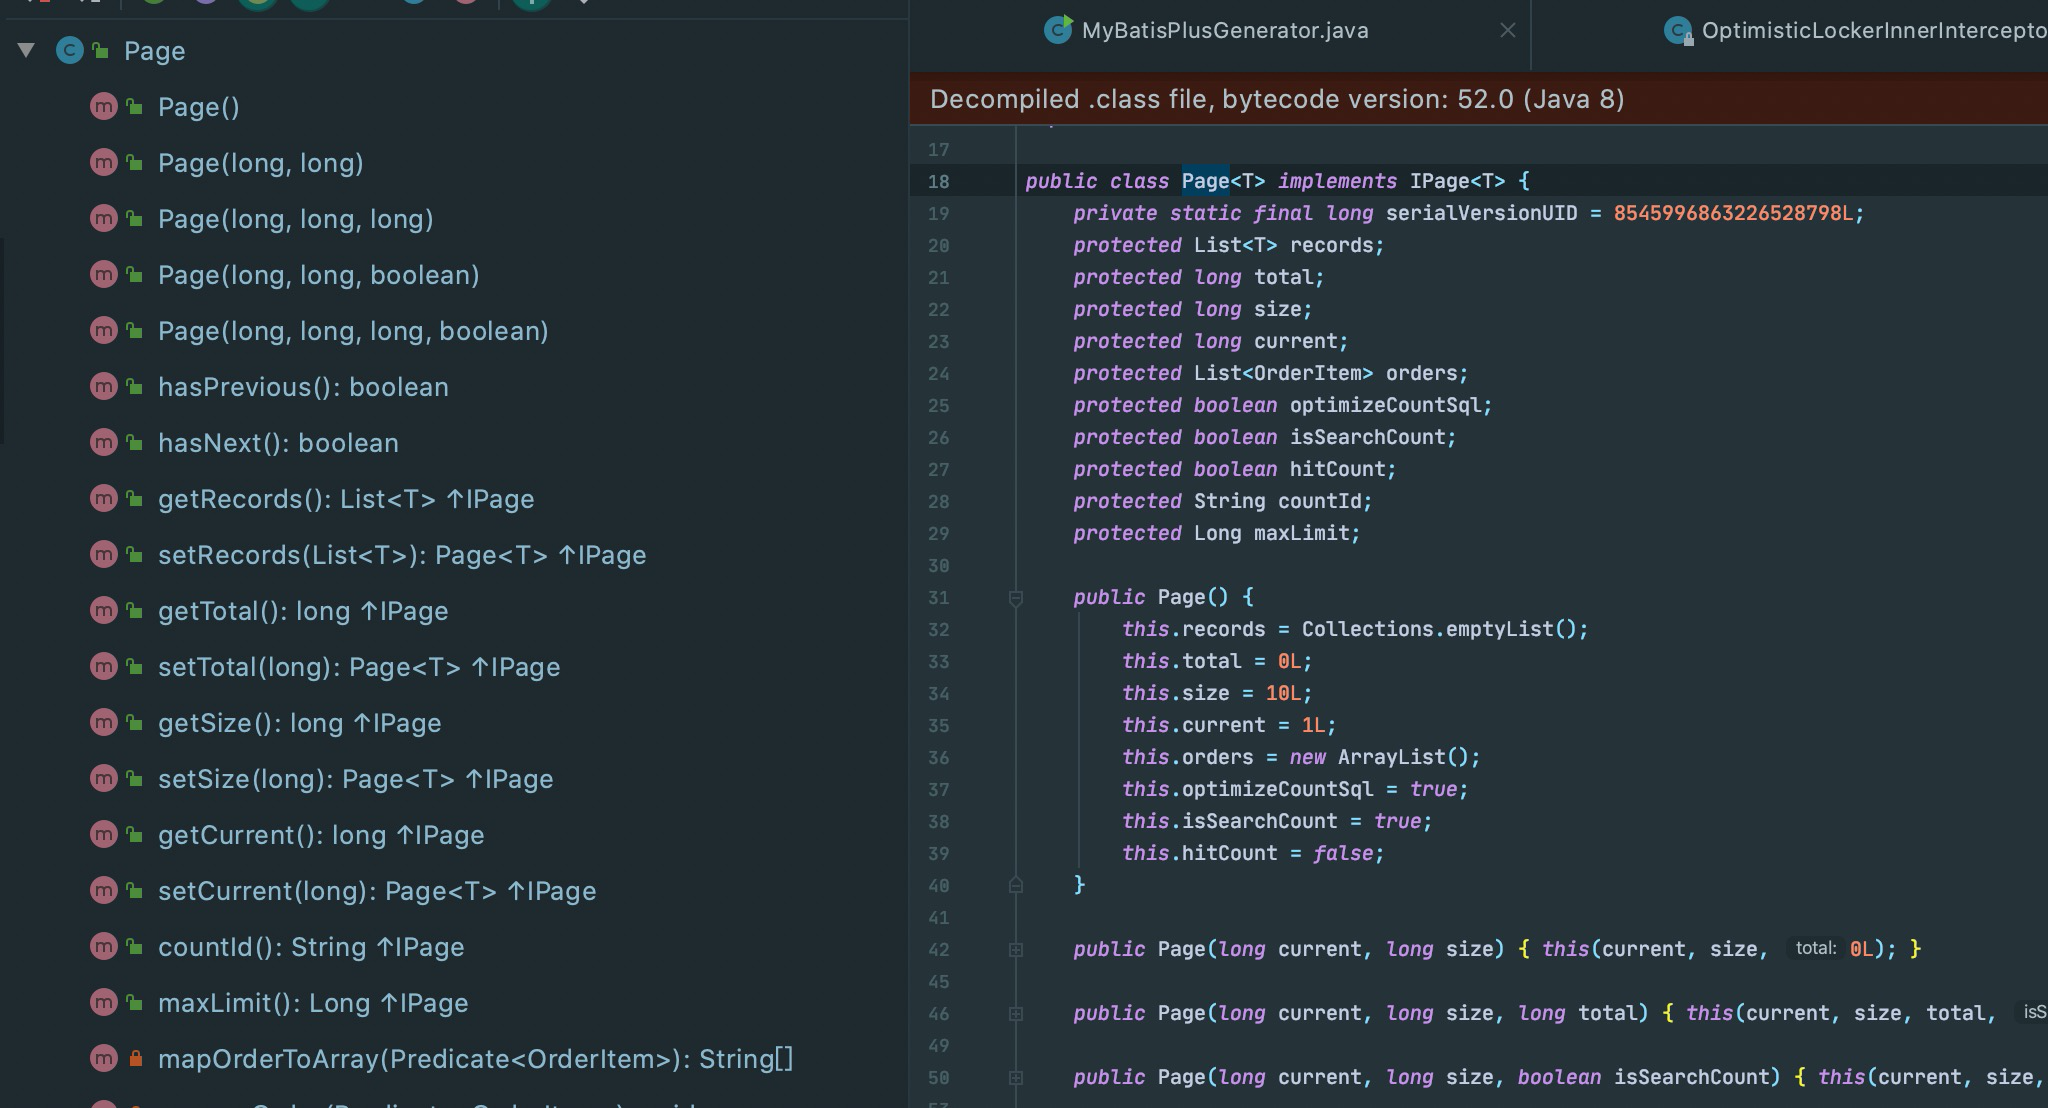Click red private lock icon on mapOrderToArray
Screen dimensions: 2048x1108
click(135, 1058)
